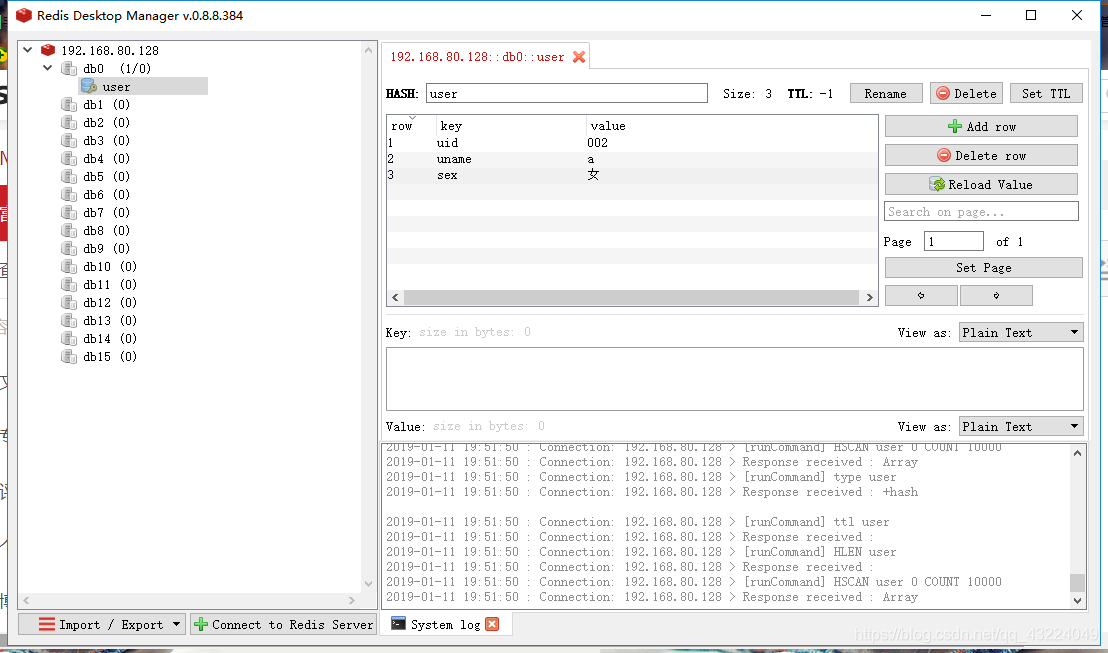Add a row to the hash

point(981,127)
